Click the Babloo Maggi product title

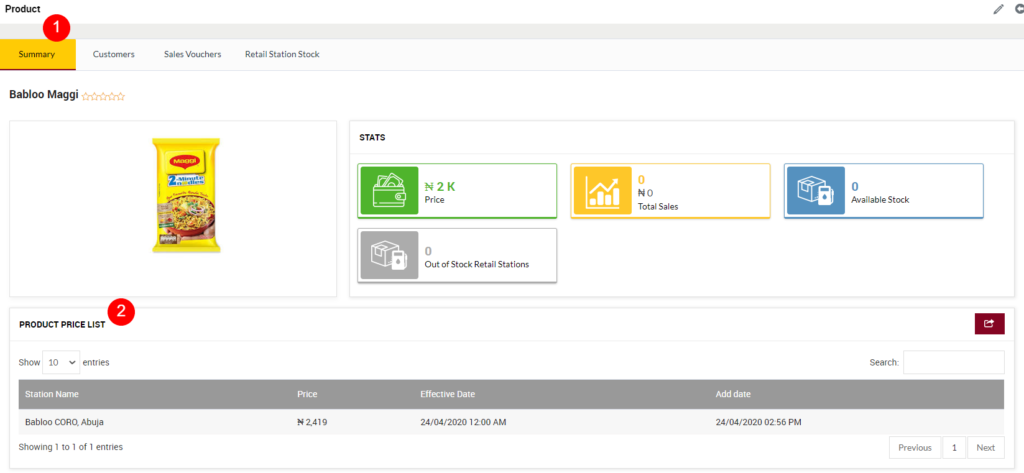click(x=44, y=95)
